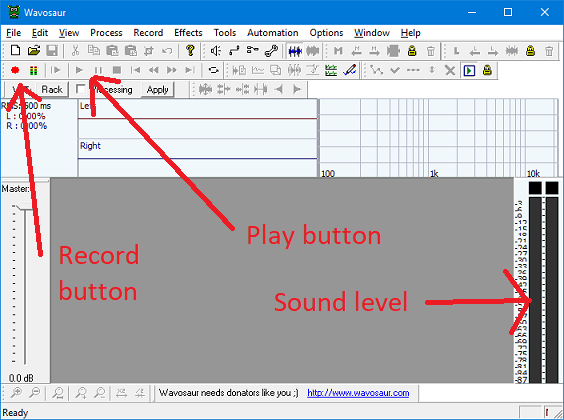Viewport: 564px width, 420px height.
Task: Lock loop points with the second padlock
Action: click(x=530, y=51)
